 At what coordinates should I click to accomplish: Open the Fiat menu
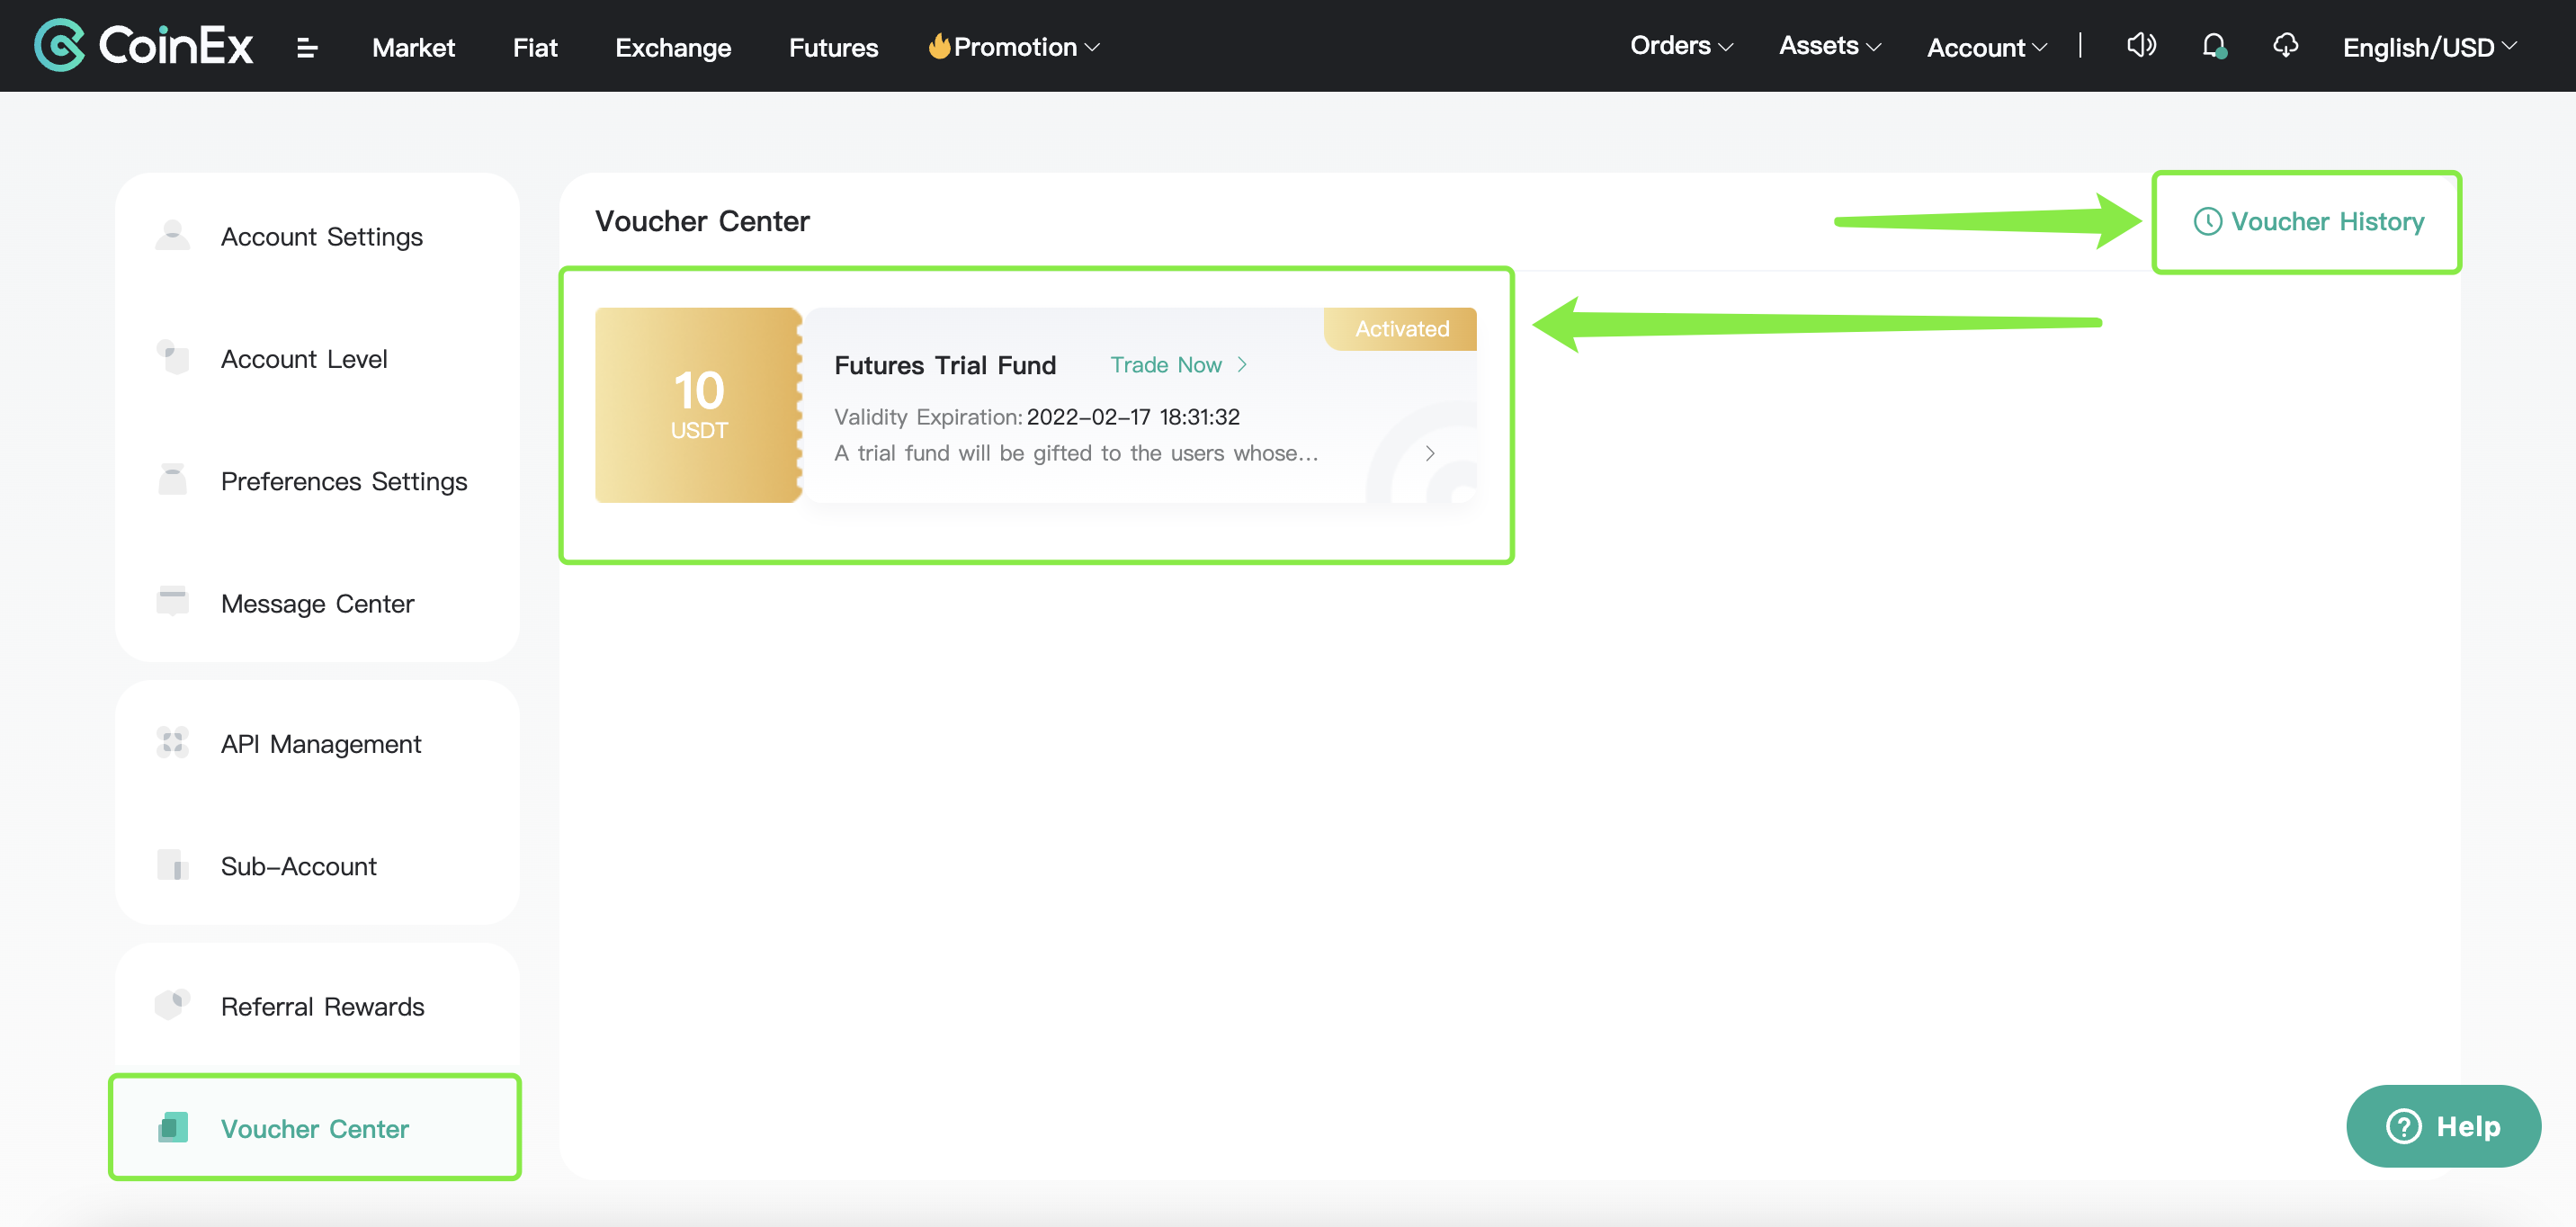[535, 47]
